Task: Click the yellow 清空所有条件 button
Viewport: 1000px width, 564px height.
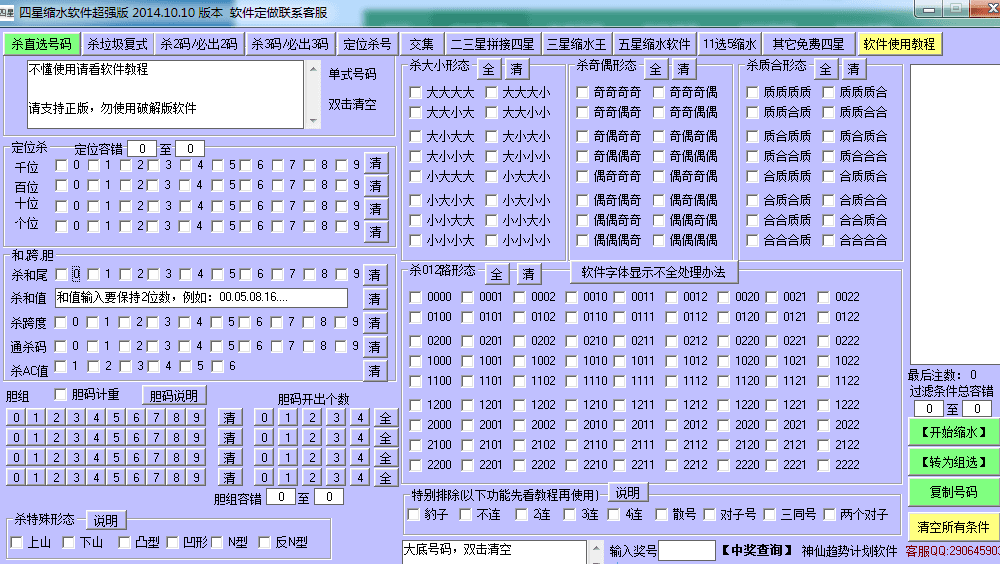Action: 952,526
